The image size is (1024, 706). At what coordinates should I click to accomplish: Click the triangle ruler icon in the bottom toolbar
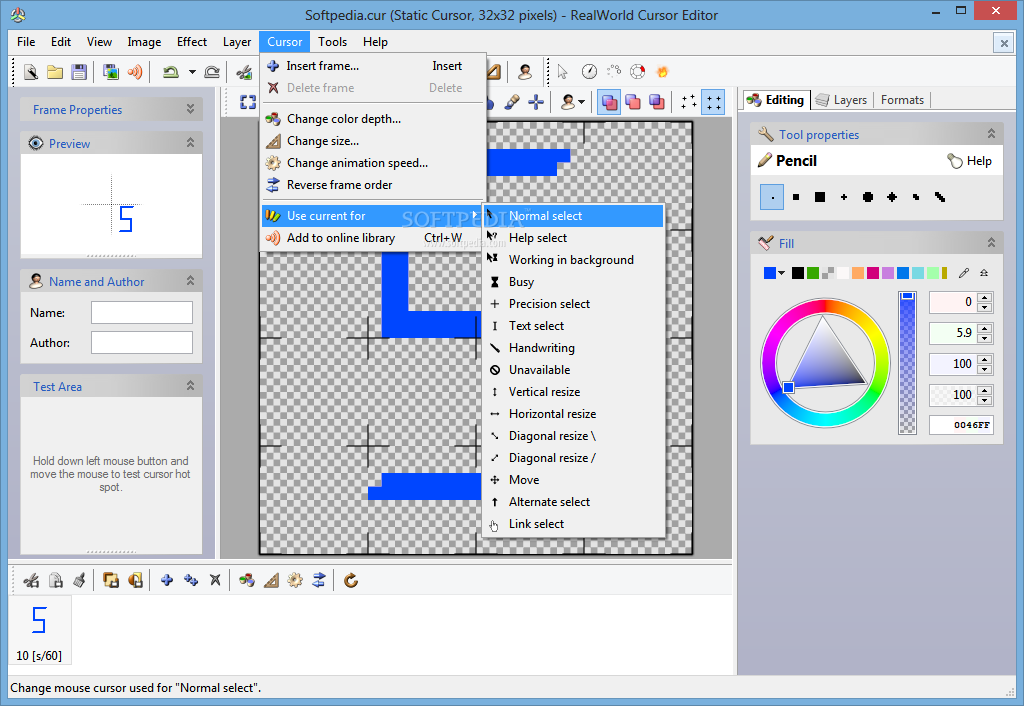[271, 580]
